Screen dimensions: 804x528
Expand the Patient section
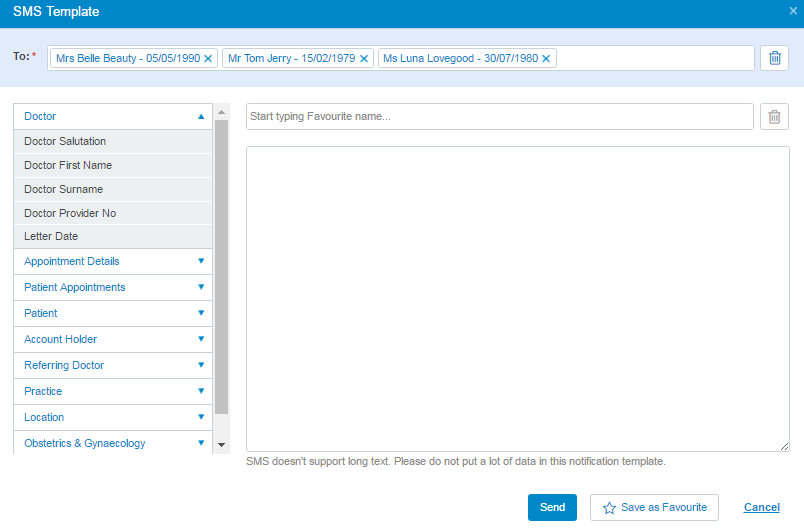pyautogui.click(x=113, y=313)
